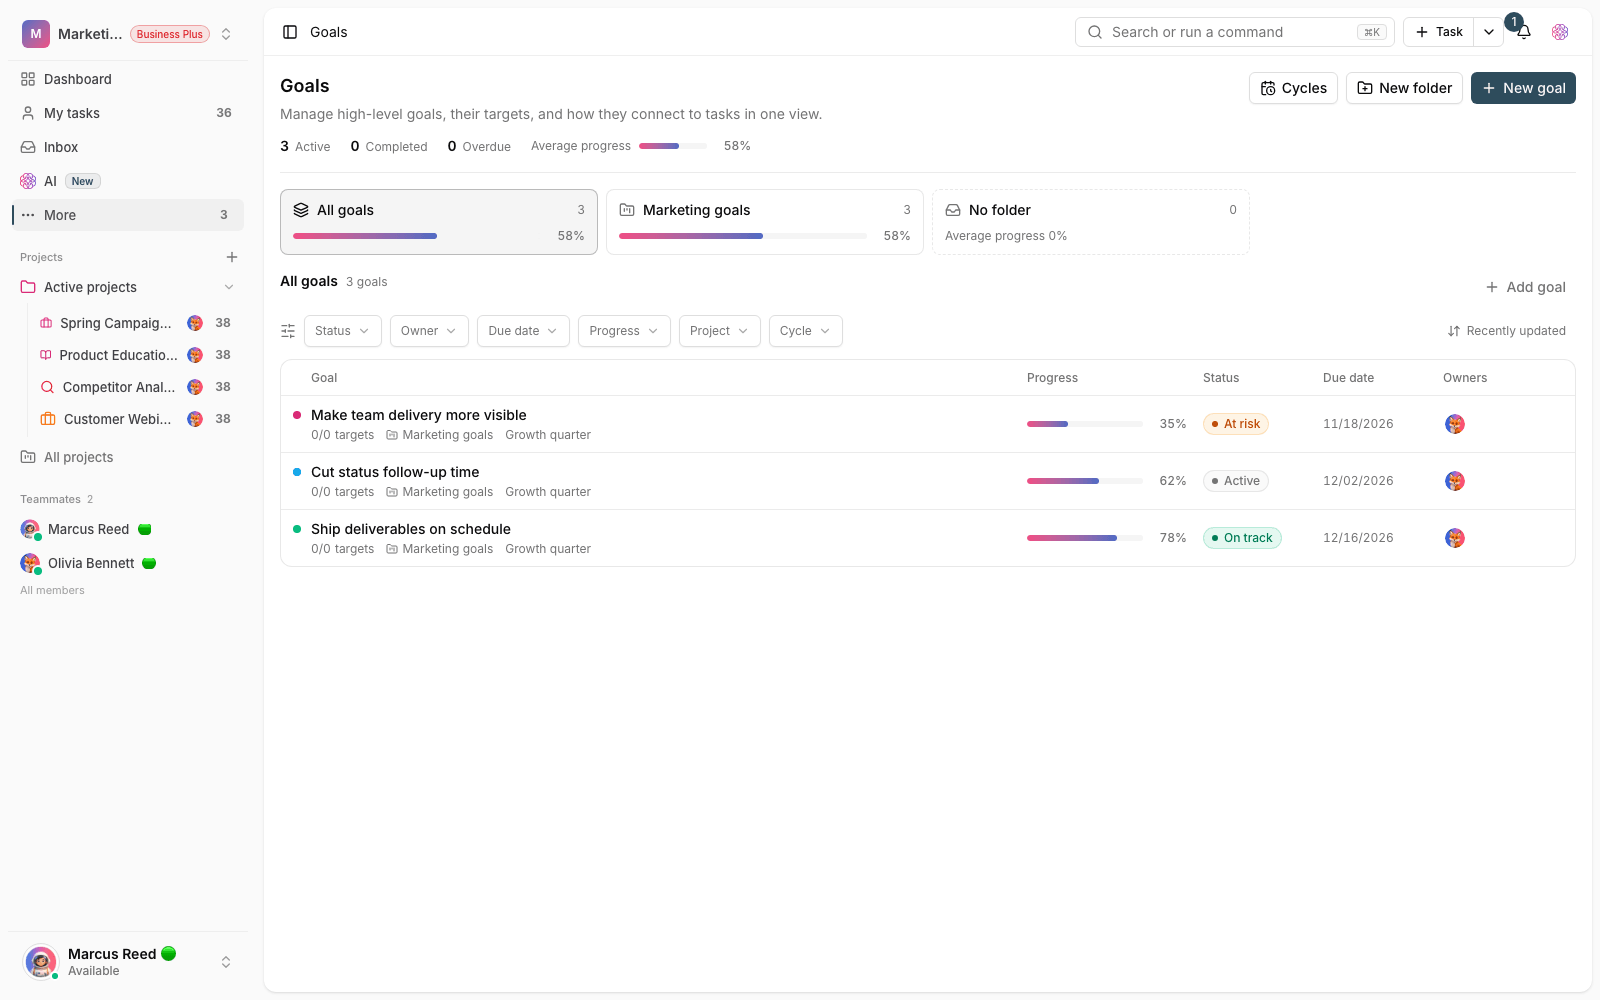This screenshot has height=1000, width=1600.
Task: Click the plus Task button
Action: click(x=1439, y=32)
